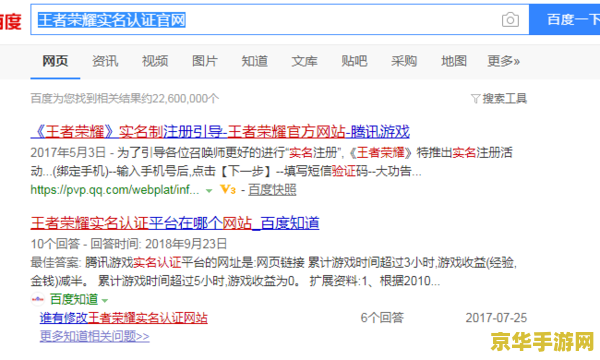Switch to the 资讯 tab
The height and width of the screenshot is (360, 600).
105,61
